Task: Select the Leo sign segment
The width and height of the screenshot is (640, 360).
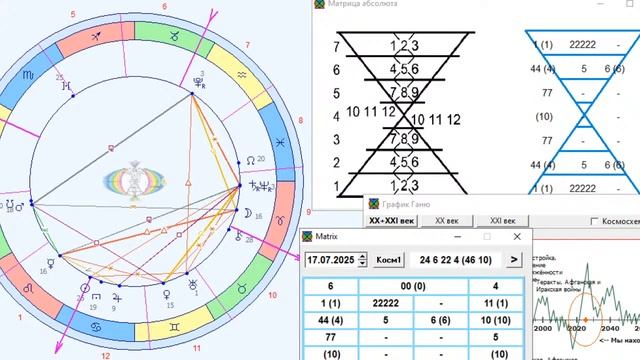Action: (x=29, y=289)
